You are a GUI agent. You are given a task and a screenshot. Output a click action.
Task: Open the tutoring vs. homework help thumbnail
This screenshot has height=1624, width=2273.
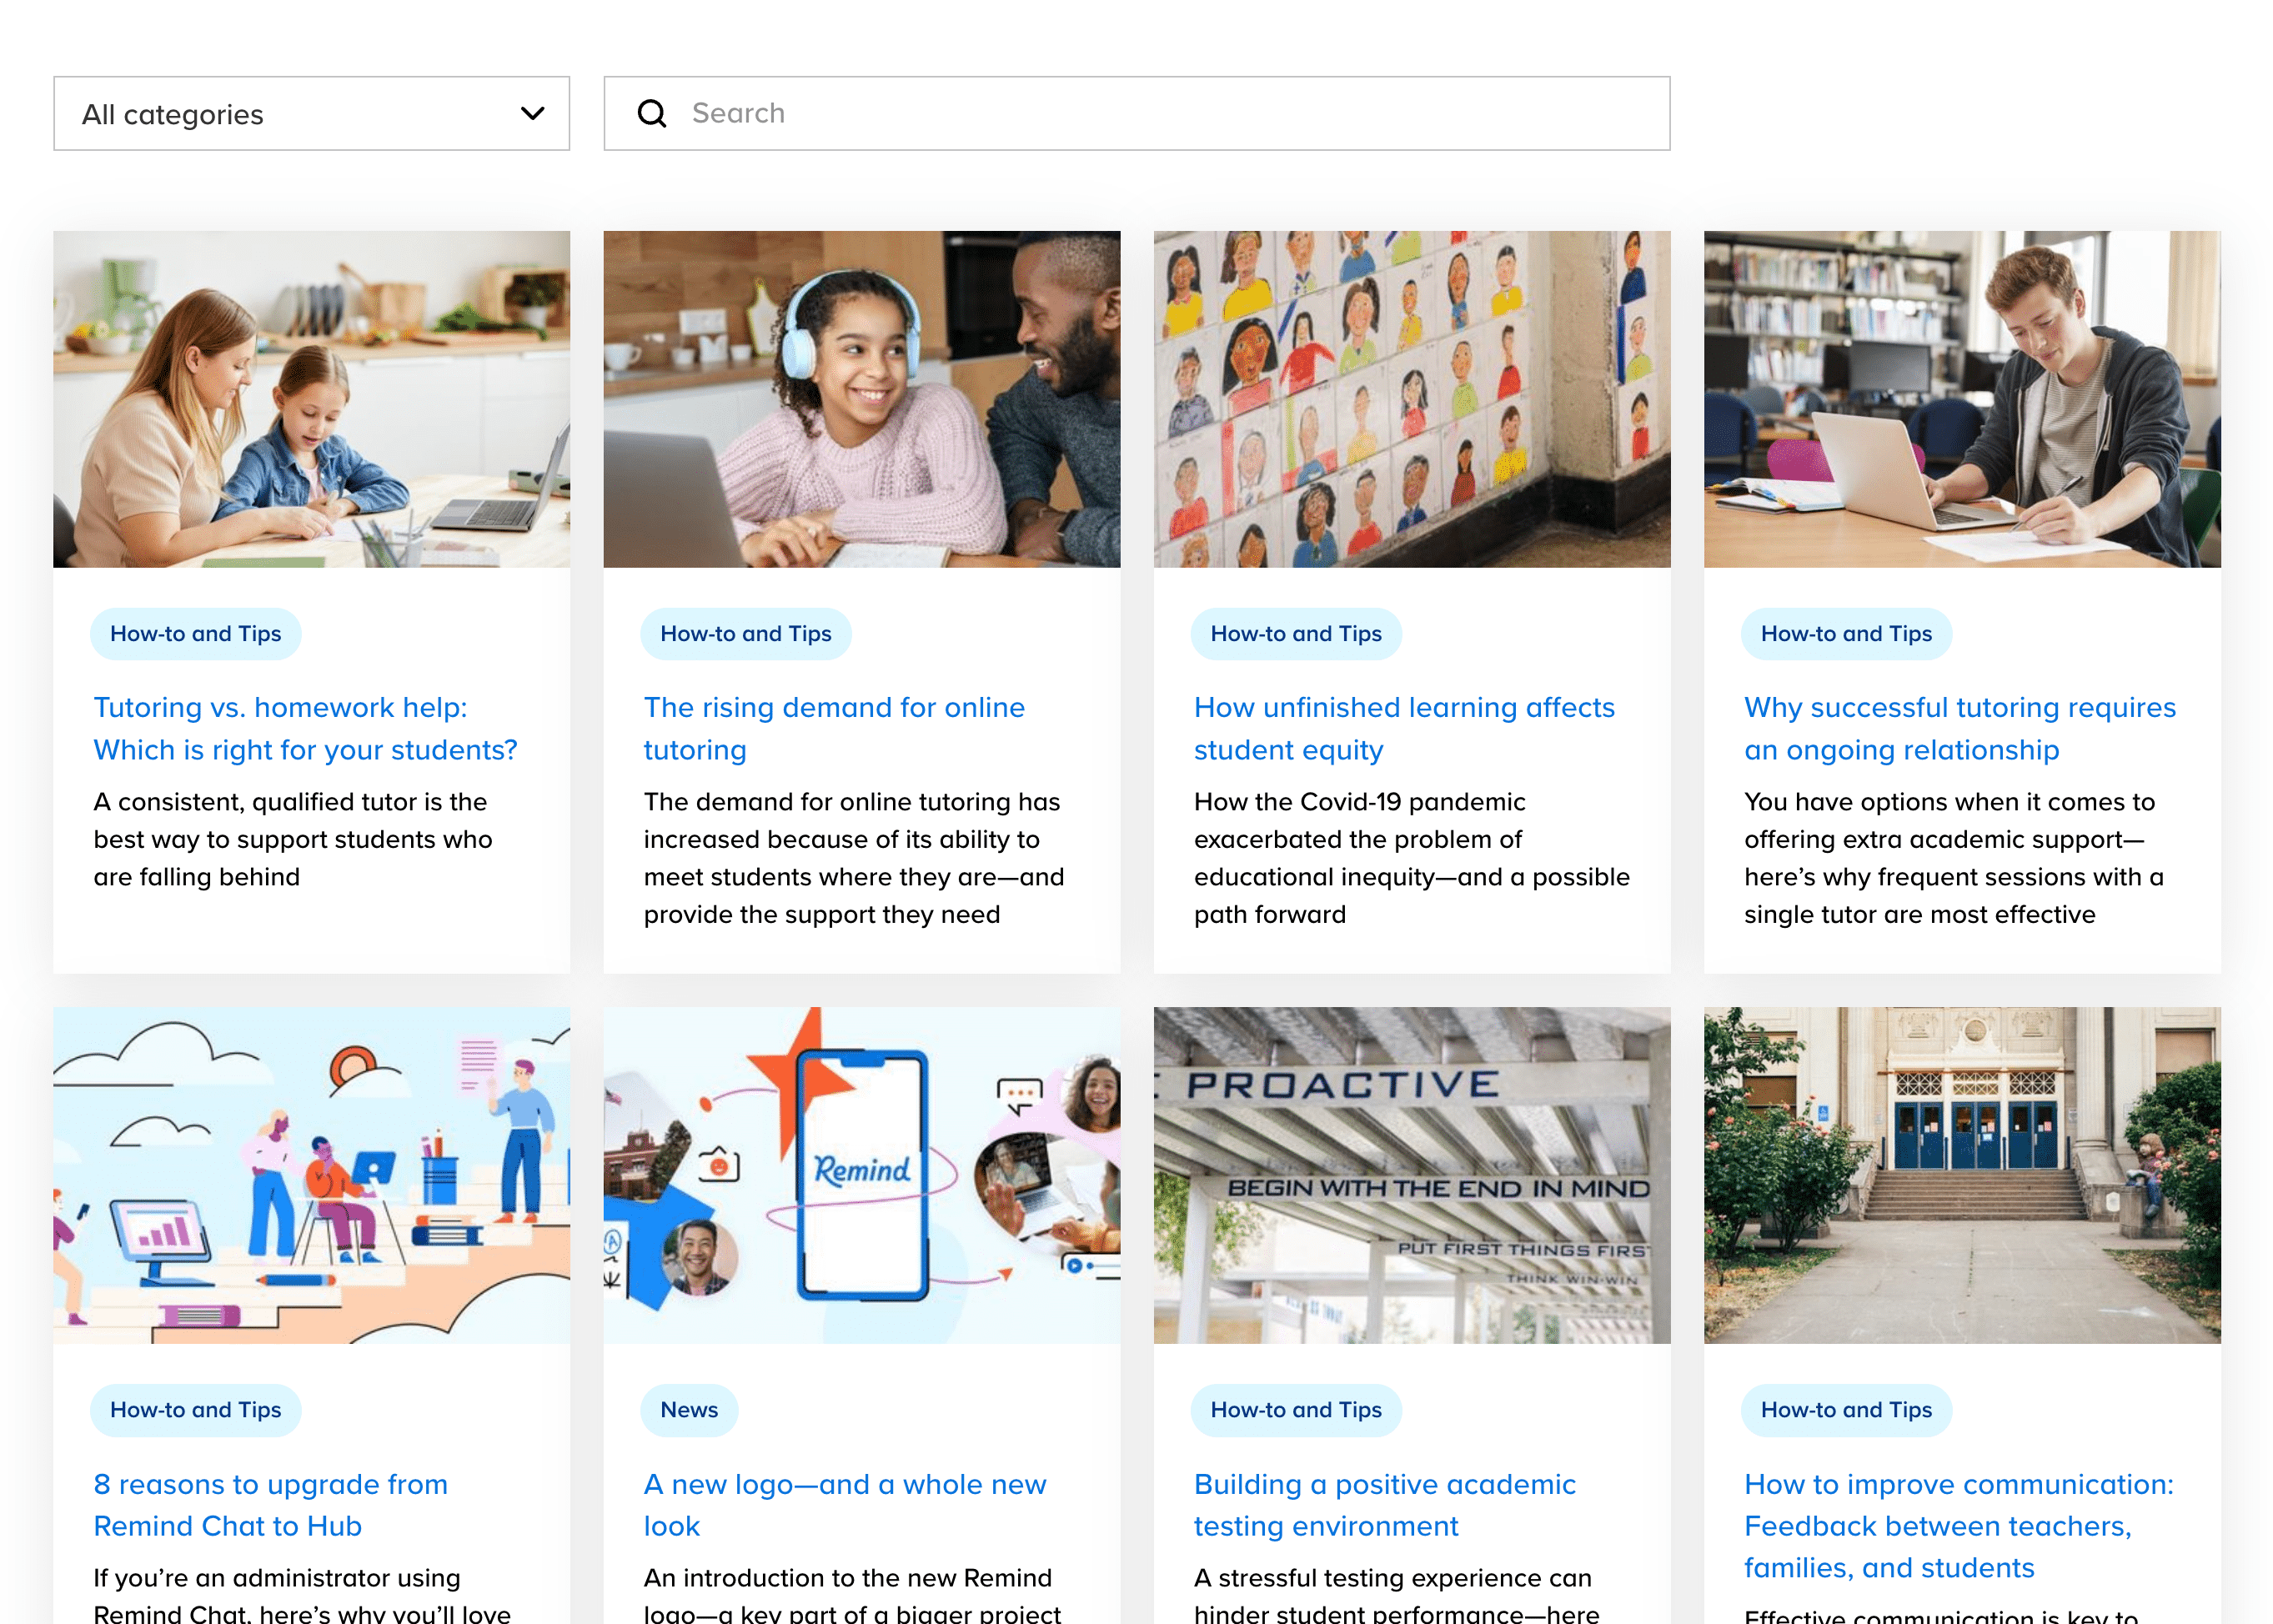coord(311,400)
